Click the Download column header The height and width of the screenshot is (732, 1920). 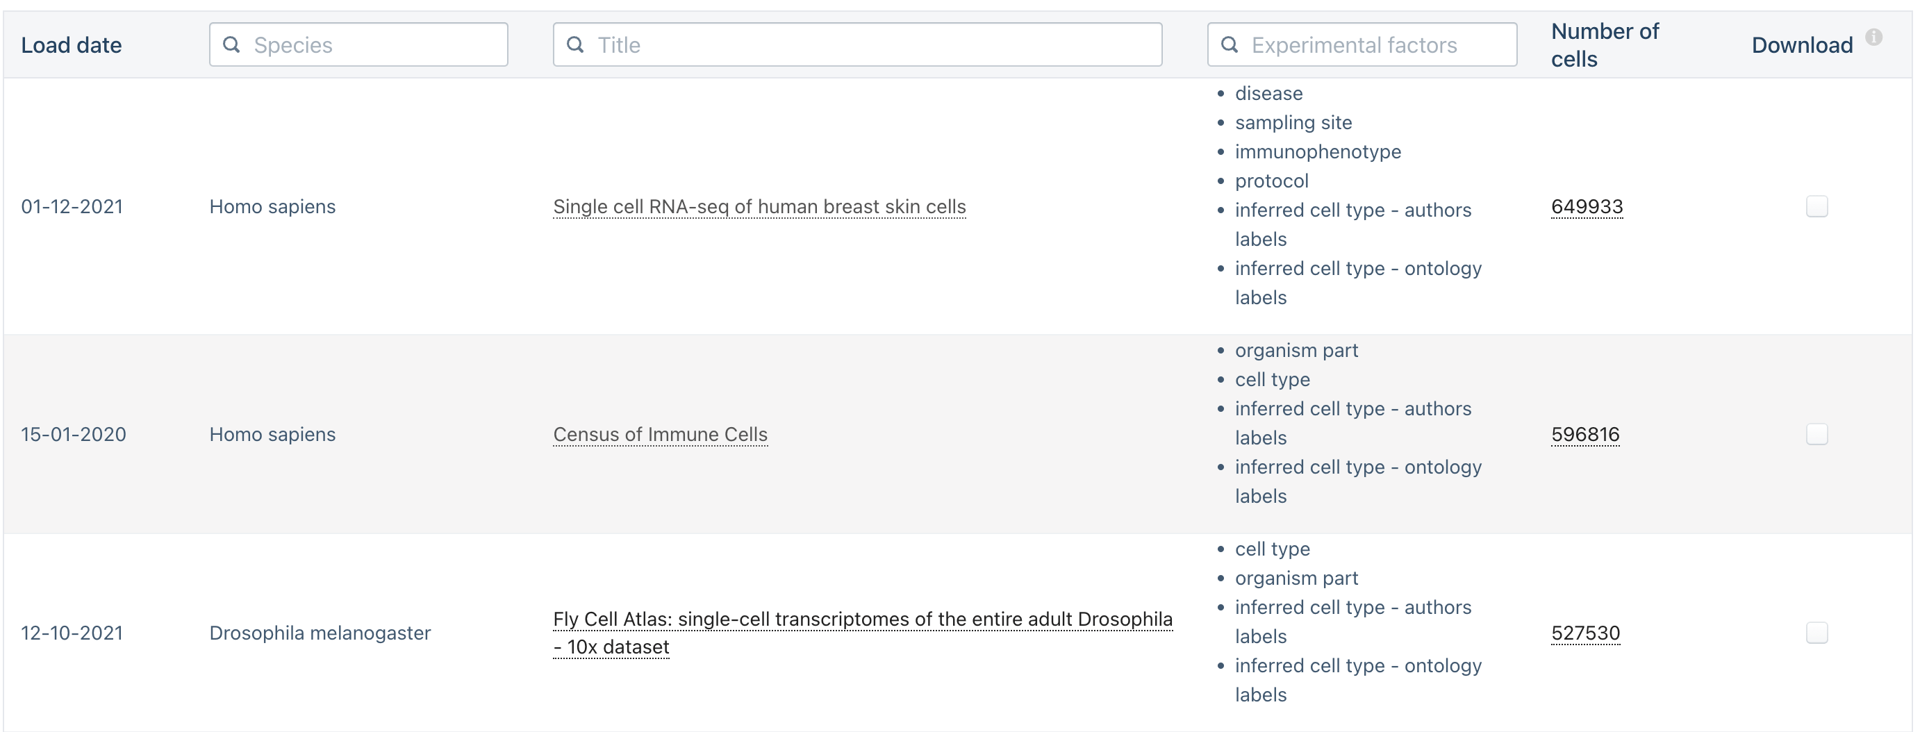tap(1801, 45)
